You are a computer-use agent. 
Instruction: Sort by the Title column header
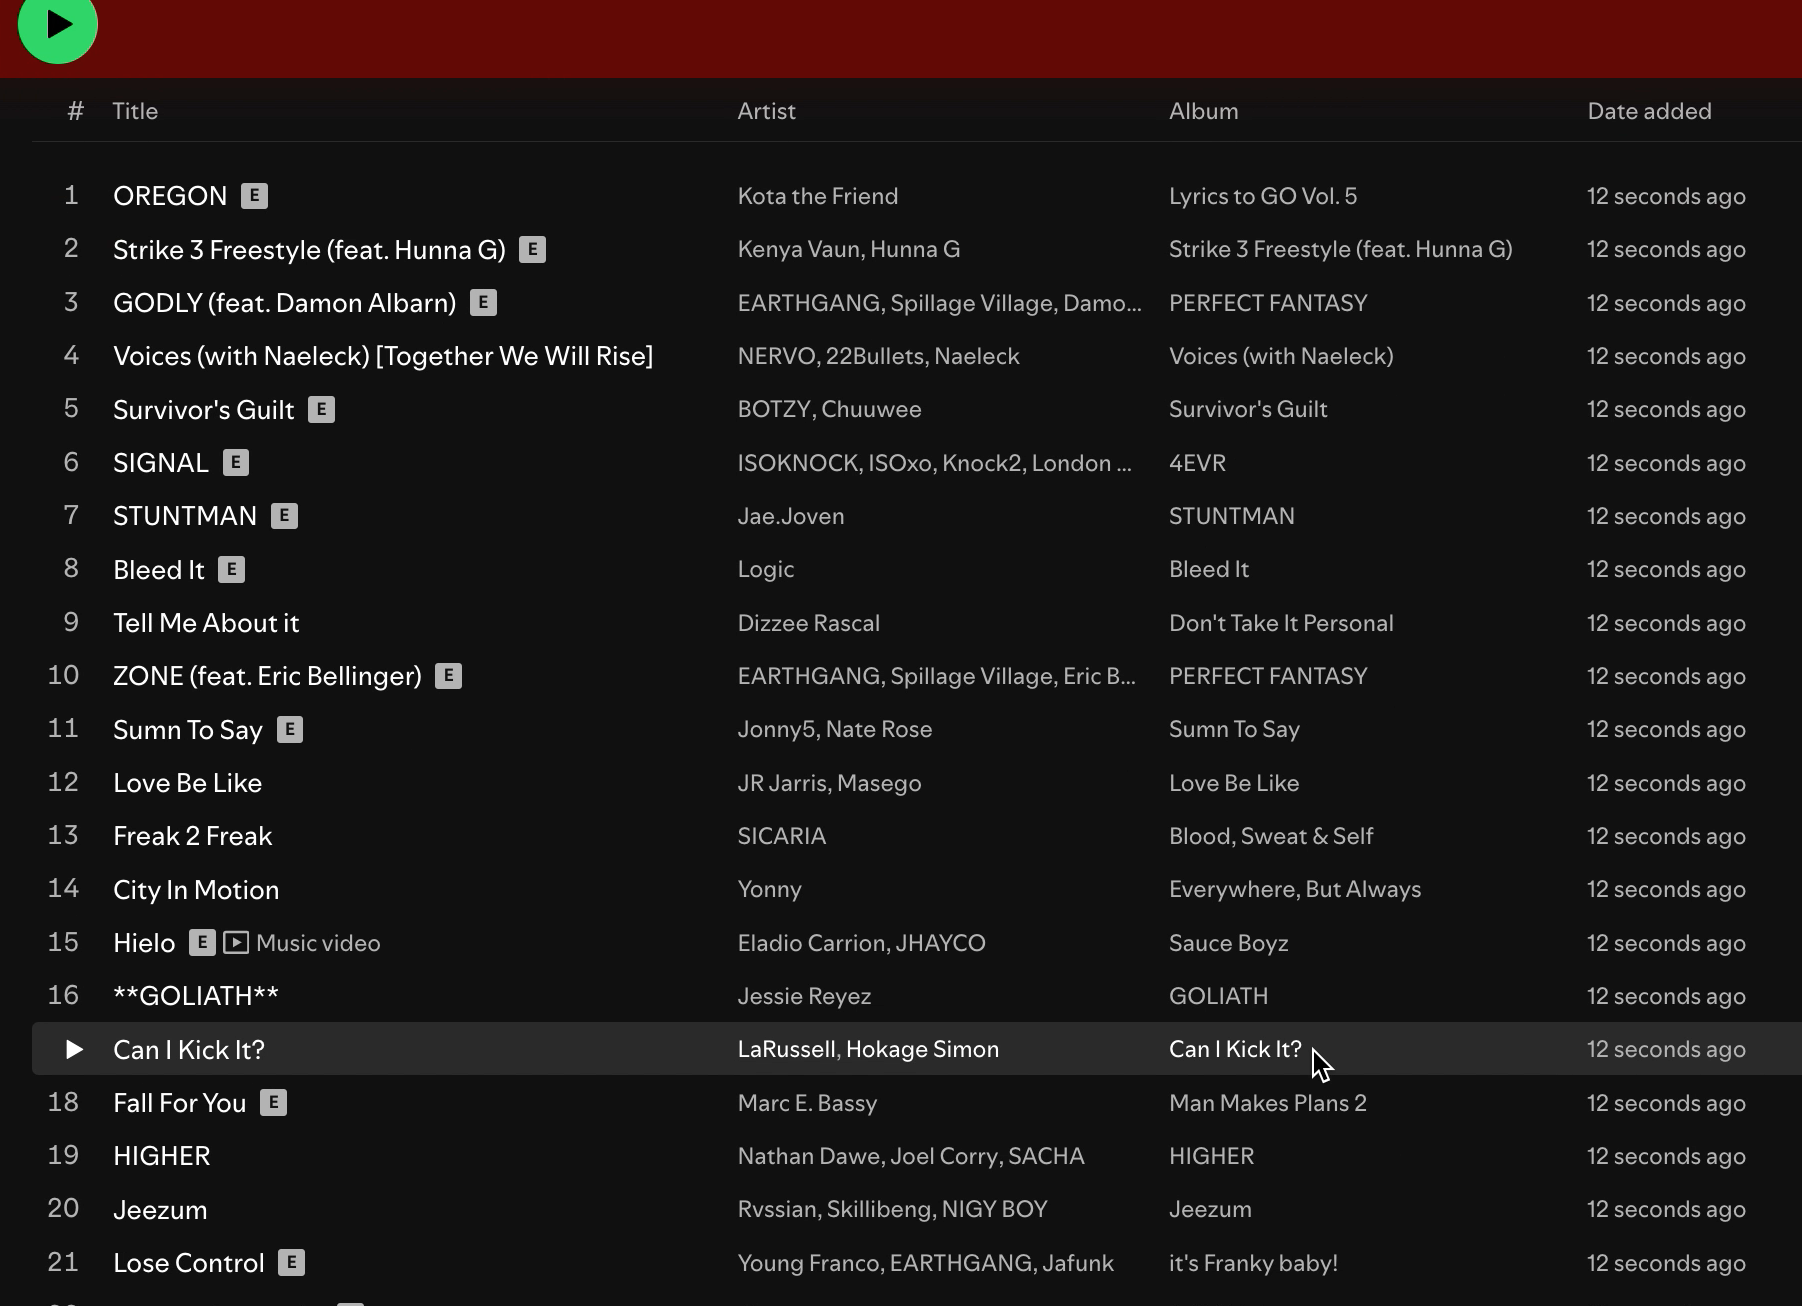[x=135, y=111]
